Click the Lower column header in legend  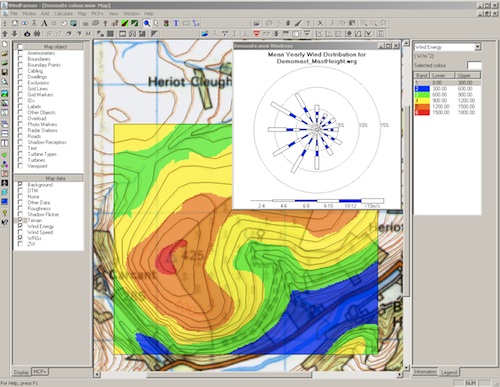point(442,76)
